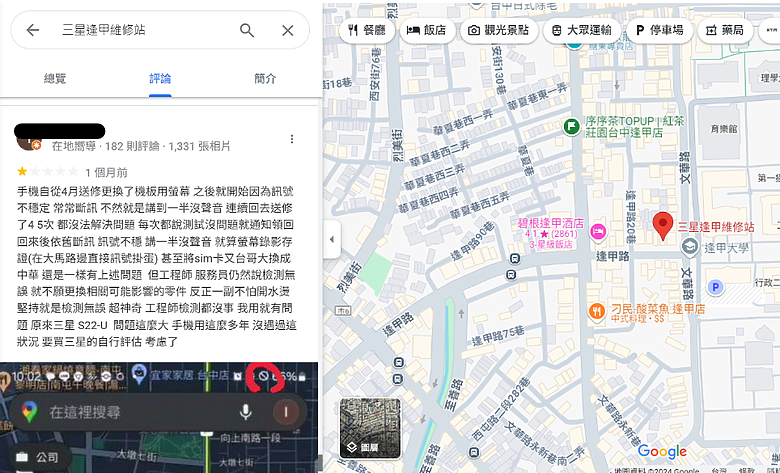
Task: Click the one-star rating on the review
Action: pos(47,172)
